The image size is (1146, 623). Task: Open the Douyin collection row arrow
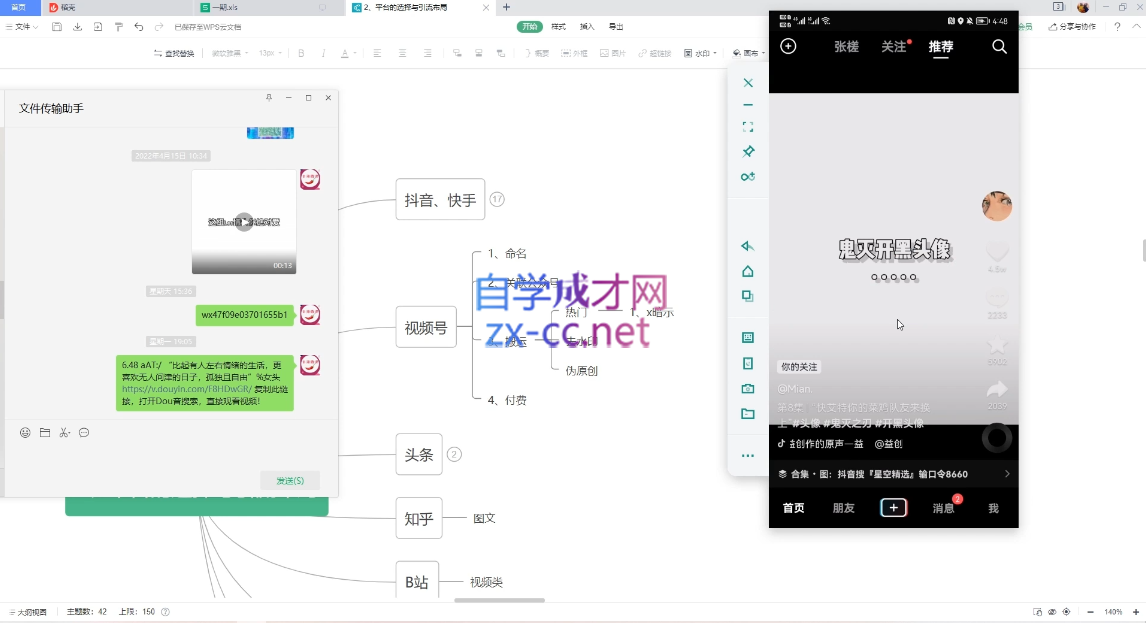coord(1007,474)
